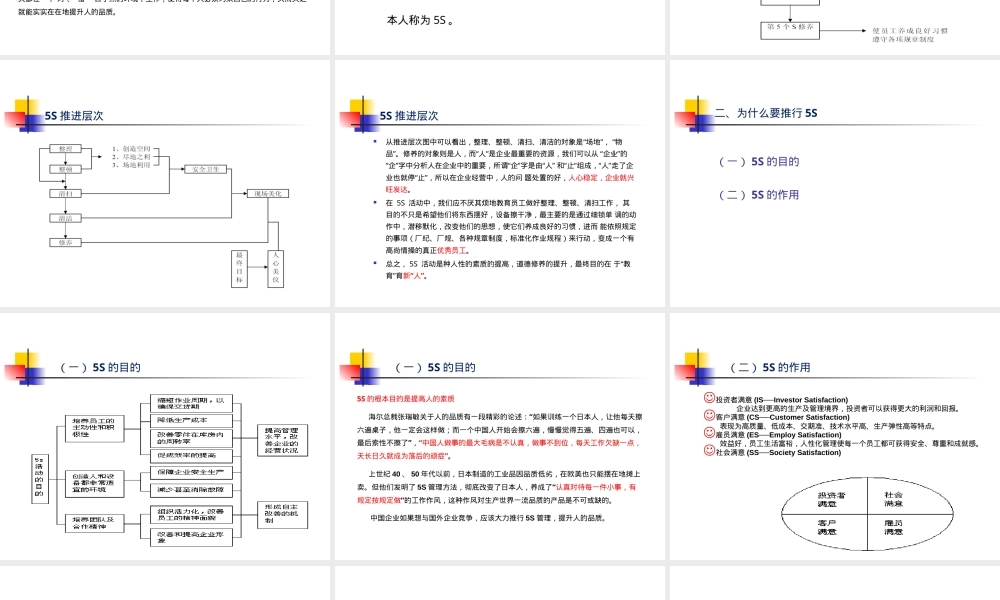Click the colored square logo of 二、为什么要推行 5S slide

695,114
